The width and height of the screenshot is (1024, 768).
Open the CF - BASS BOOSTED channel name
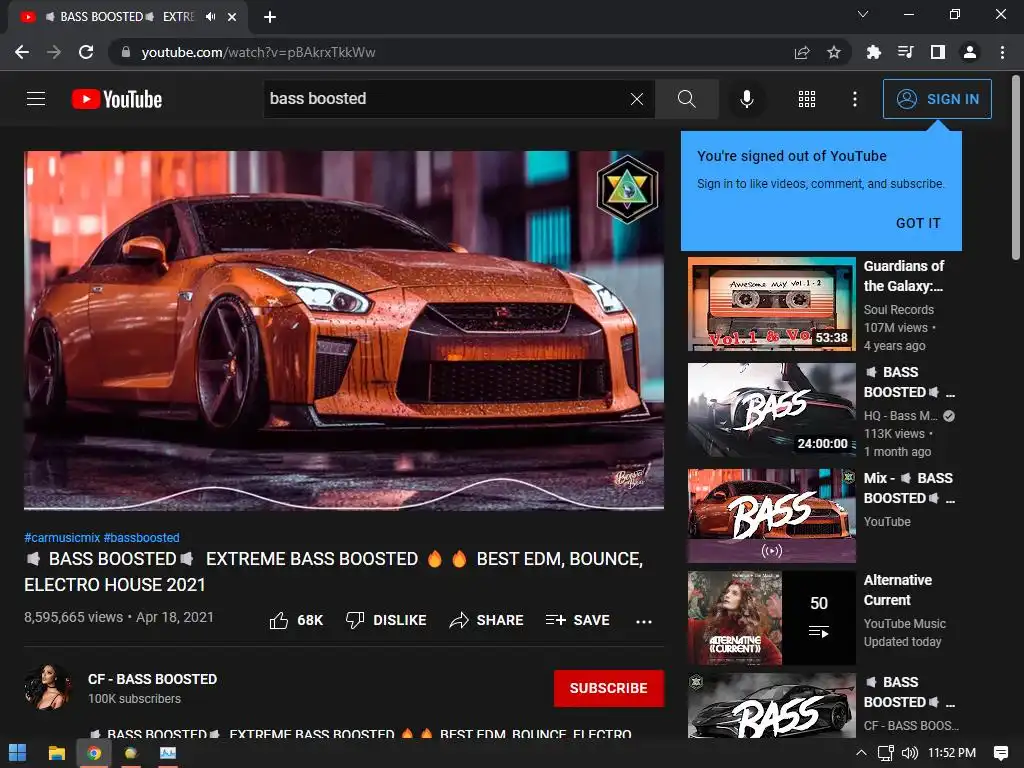[152, 679]
